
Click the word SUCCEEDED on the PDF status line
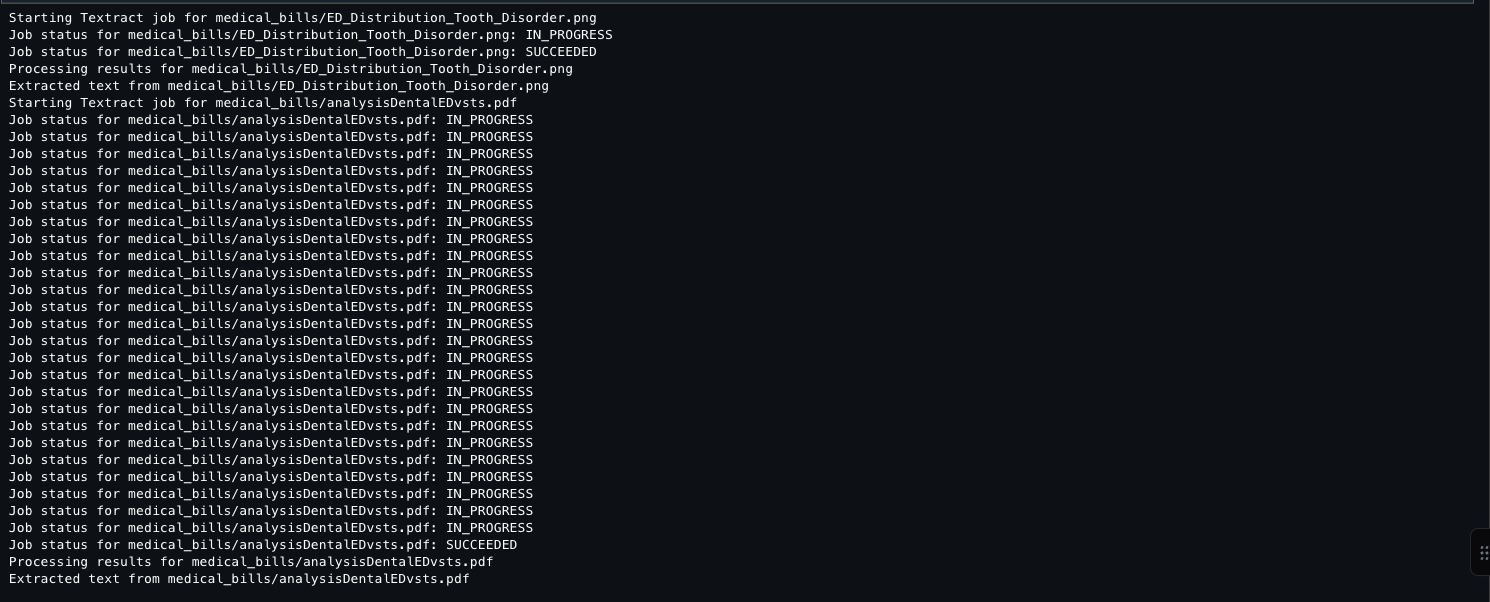tap(481, 545)
